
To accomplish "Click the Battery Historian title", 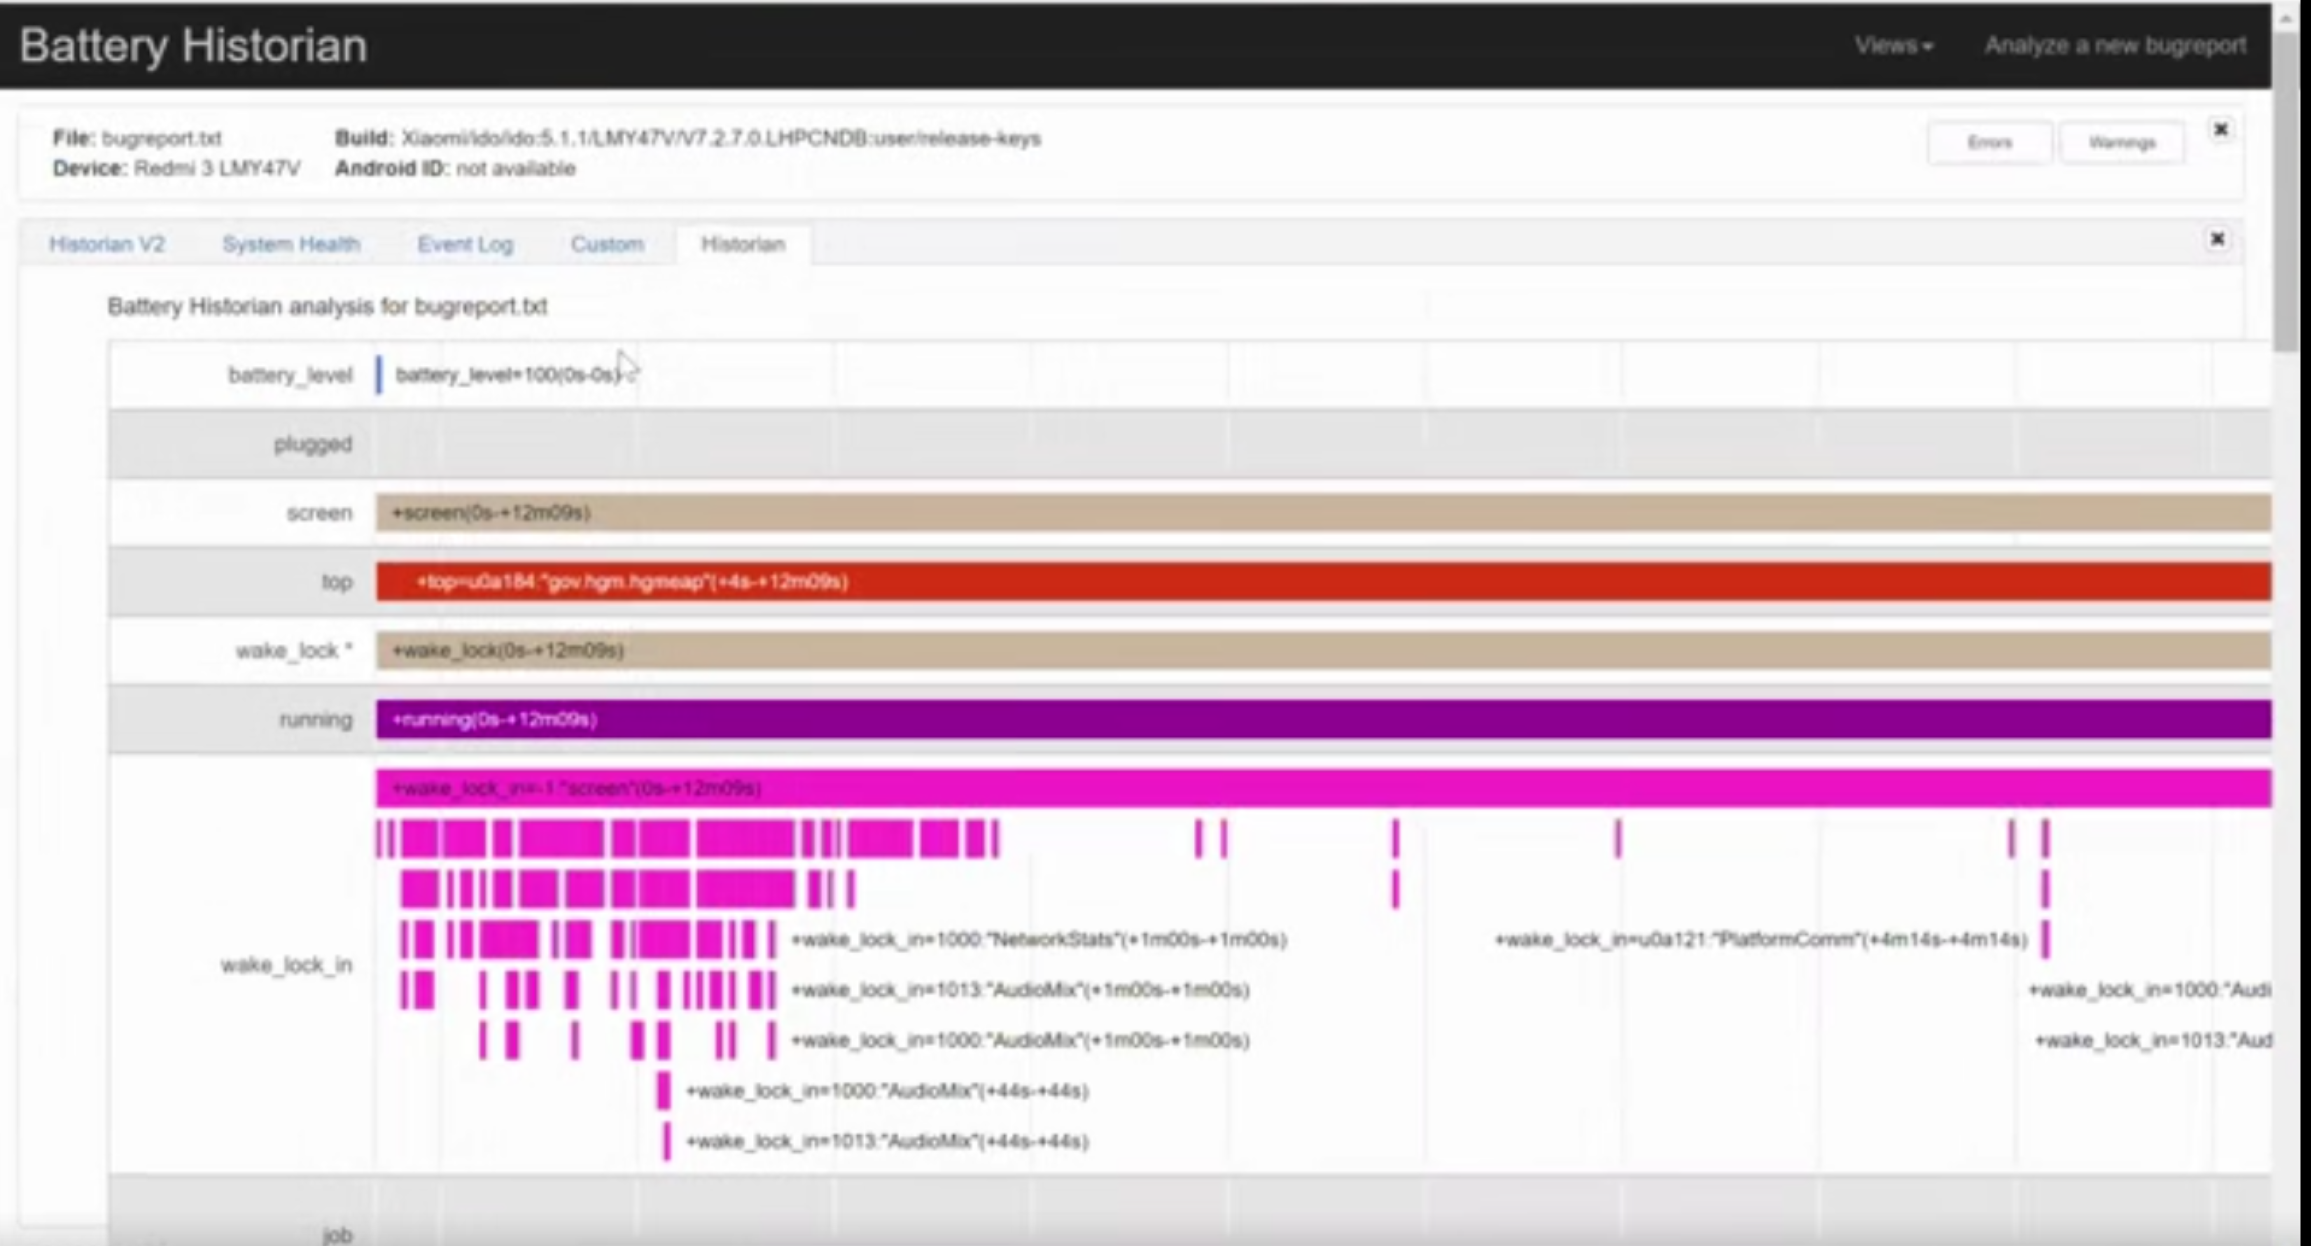I will pos(193,46).
